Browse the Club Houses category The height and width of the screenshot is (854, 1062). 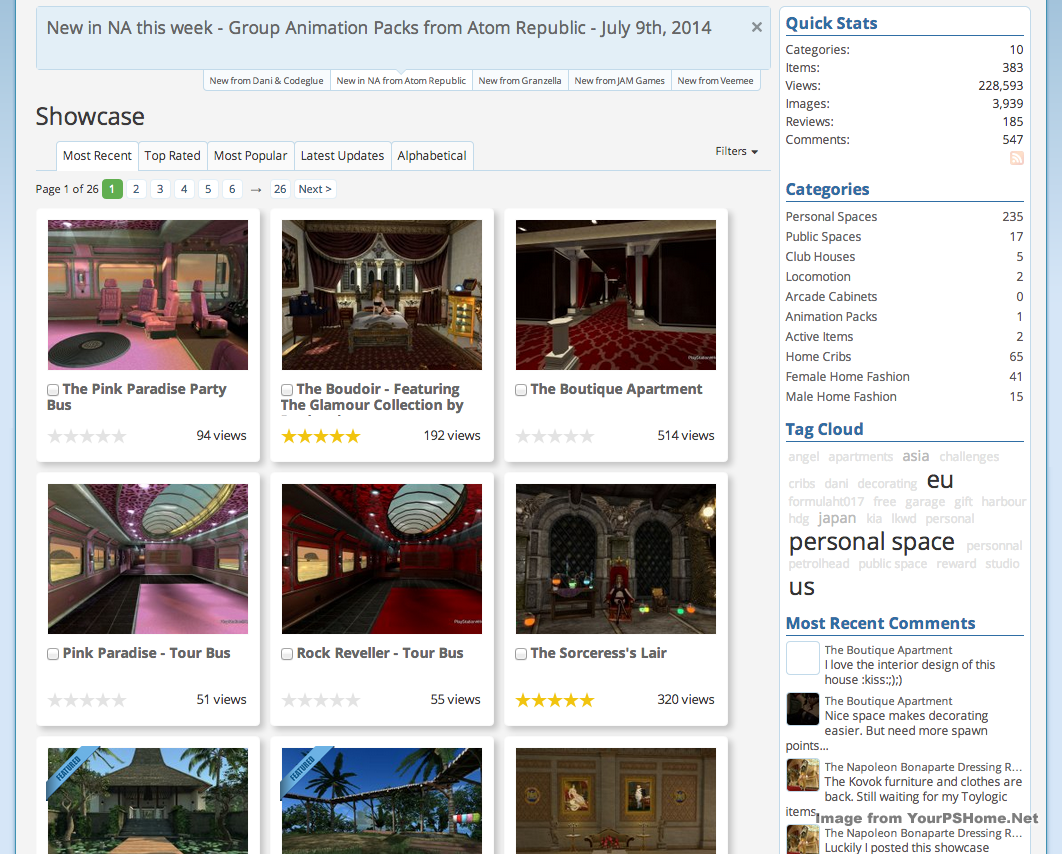[x=820, y=257]
